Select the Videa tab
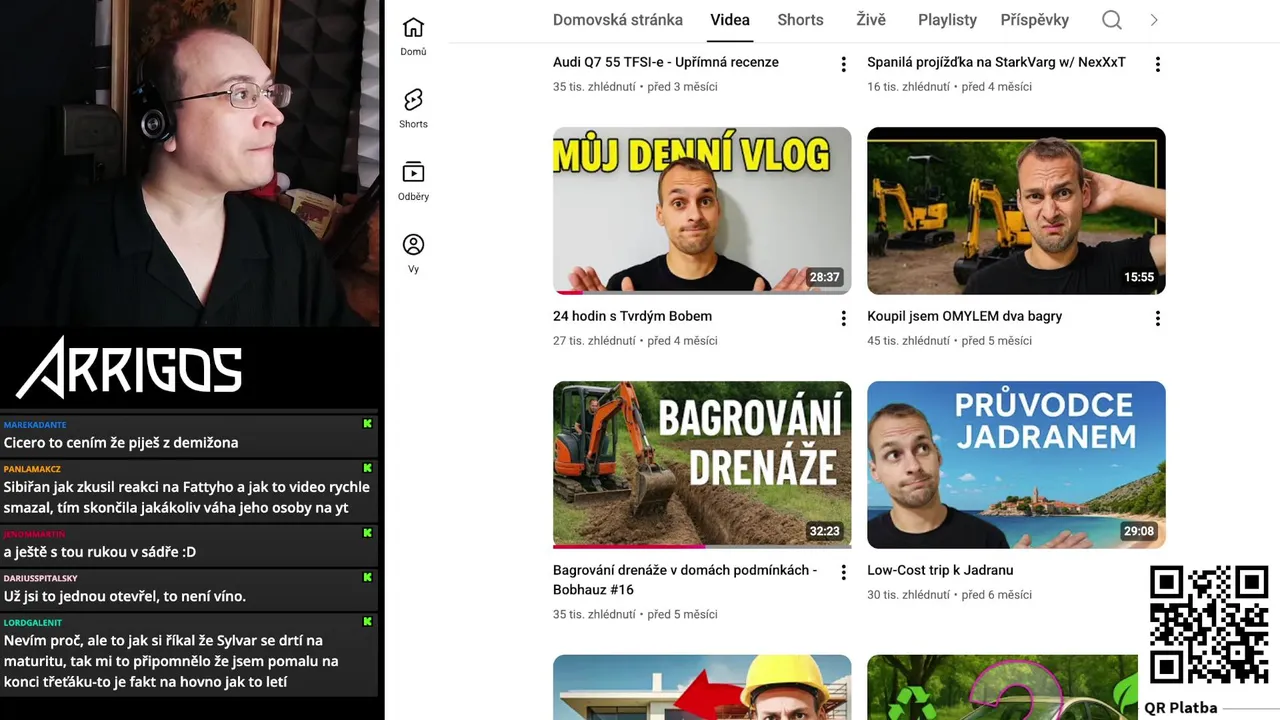The width and height of the screenshot is (1280, 720). [730, 20]
